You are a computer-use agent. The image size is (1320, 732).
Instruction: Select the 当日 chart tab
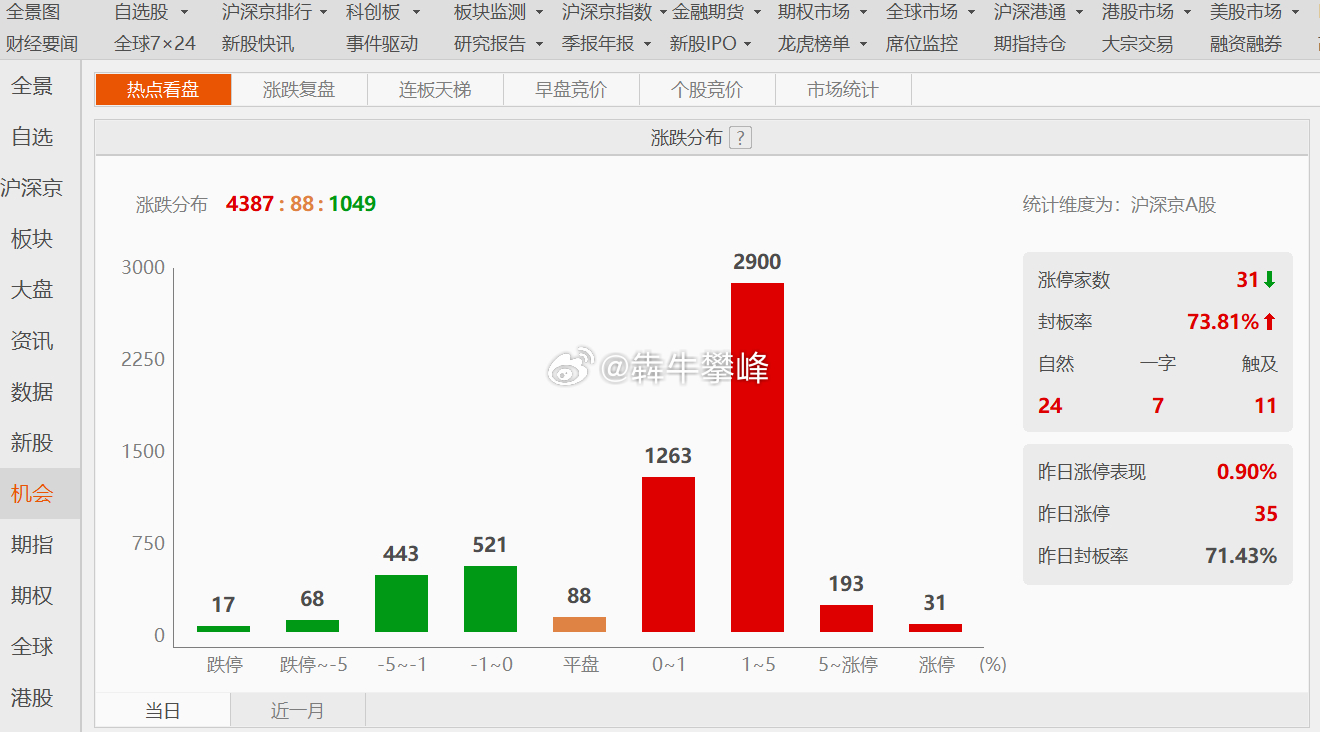click(x=163, y=711)
